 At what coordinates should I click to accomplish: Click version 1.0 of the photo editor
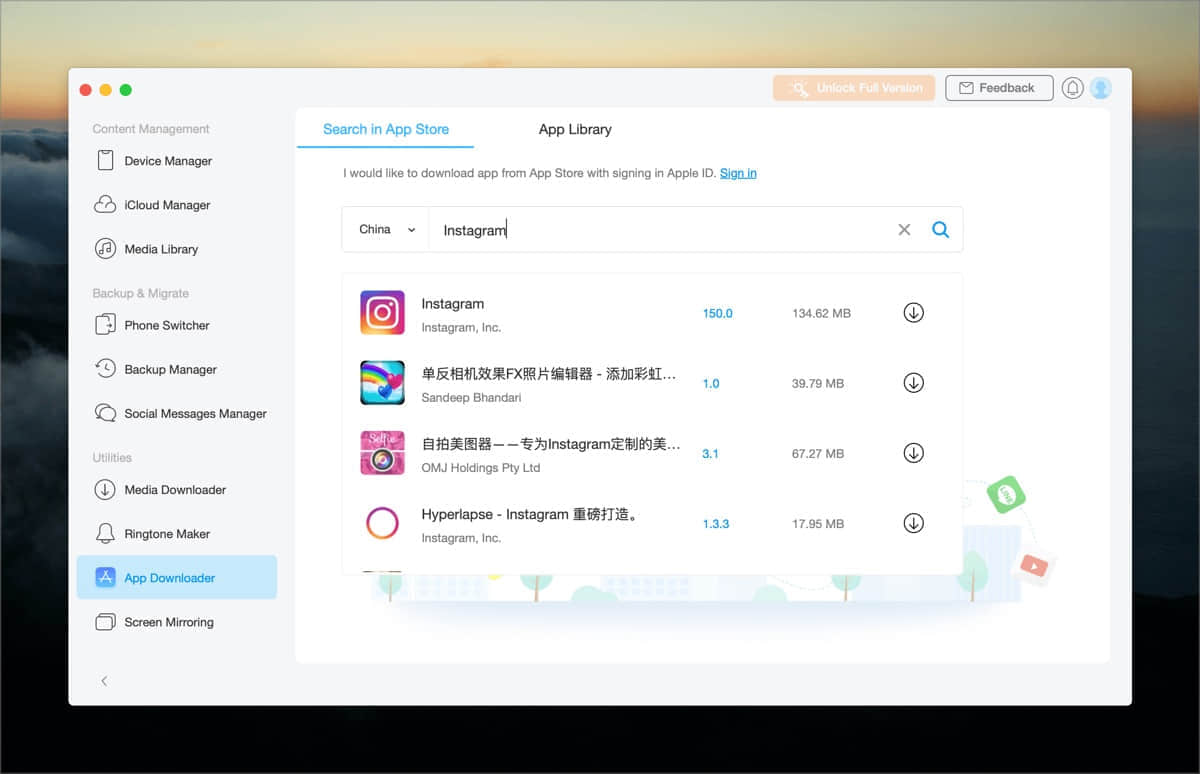(710, 383)
